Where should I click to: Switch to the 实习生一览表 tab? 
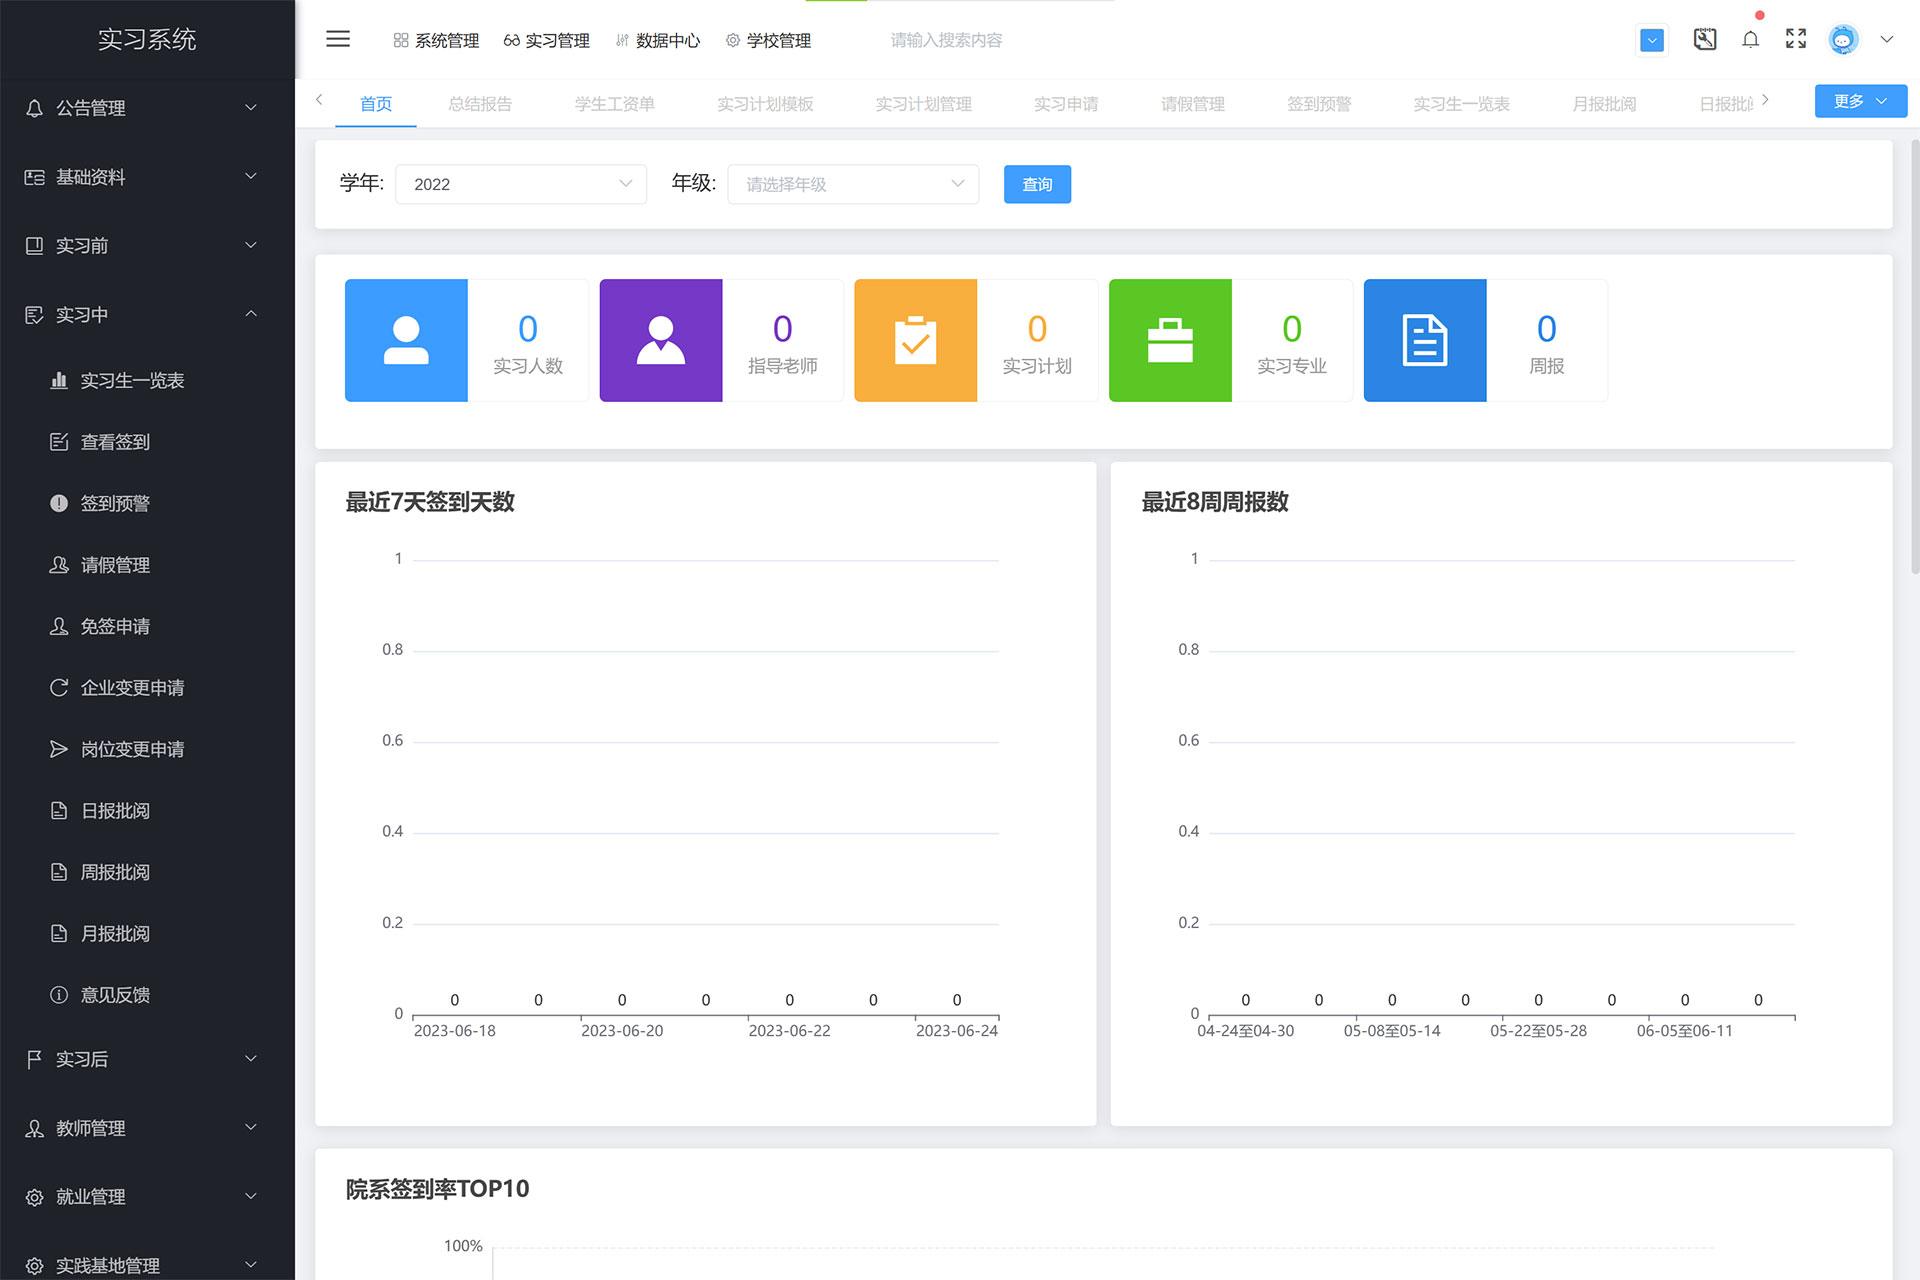tap(1461, 104)
